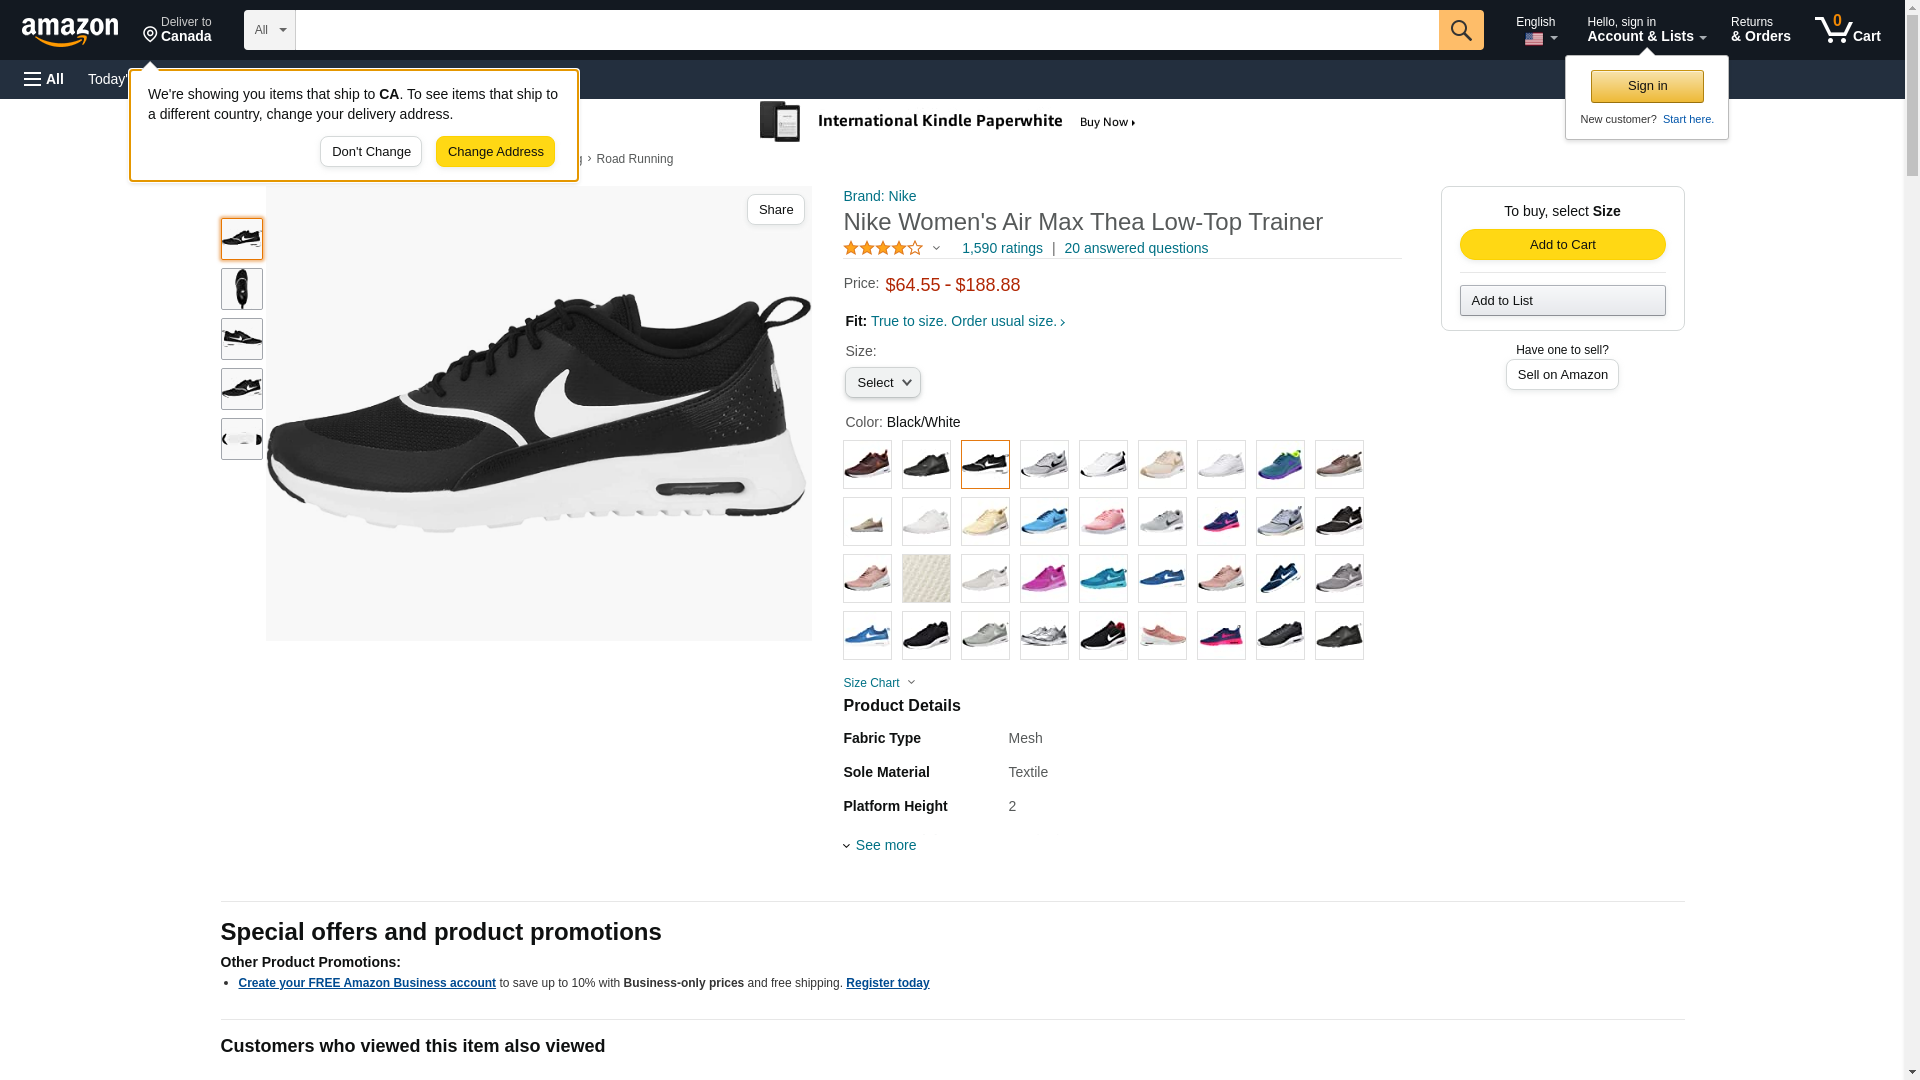
Task: Select the second product thumbnail image
Action: [241, 289]
